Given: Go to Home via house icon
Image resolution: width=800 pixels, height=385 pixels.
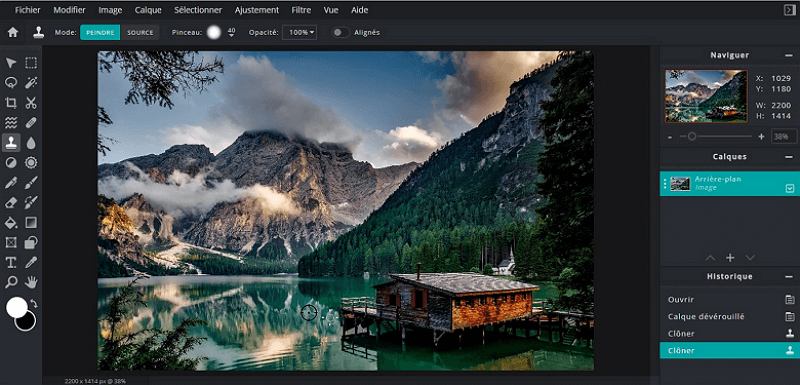Looking at the screenshot, I should (13, 32).
